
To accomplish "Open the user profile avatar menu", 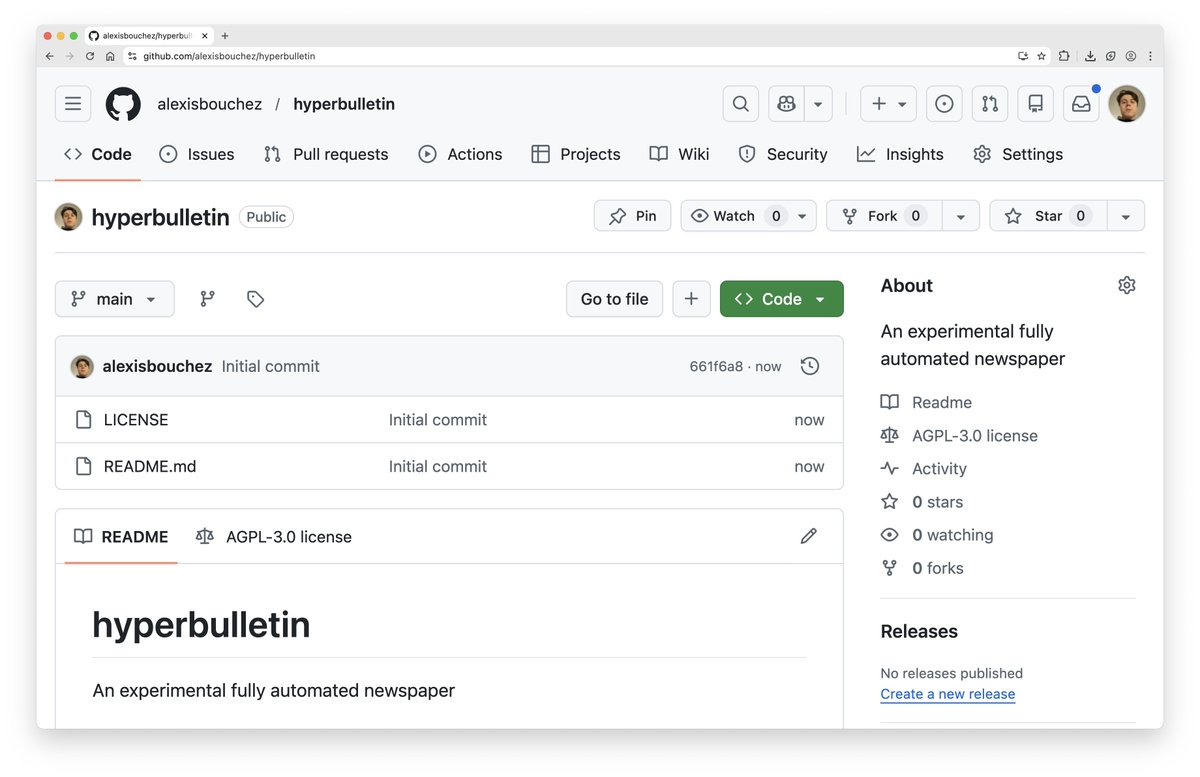I will 1127,104.
